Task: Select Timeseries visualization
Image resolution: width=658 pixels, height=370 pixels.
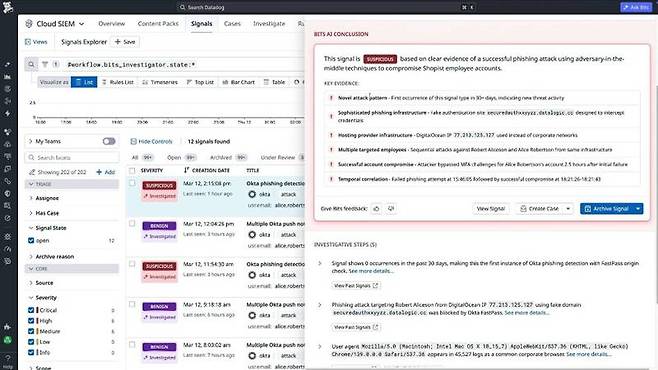Action: [x=160, y=82]
